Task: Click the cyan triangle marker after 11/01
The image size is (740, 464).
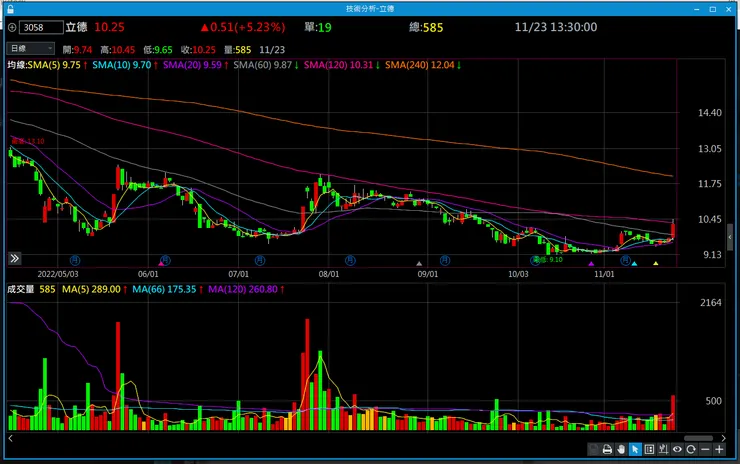Action: click(634, 264)
